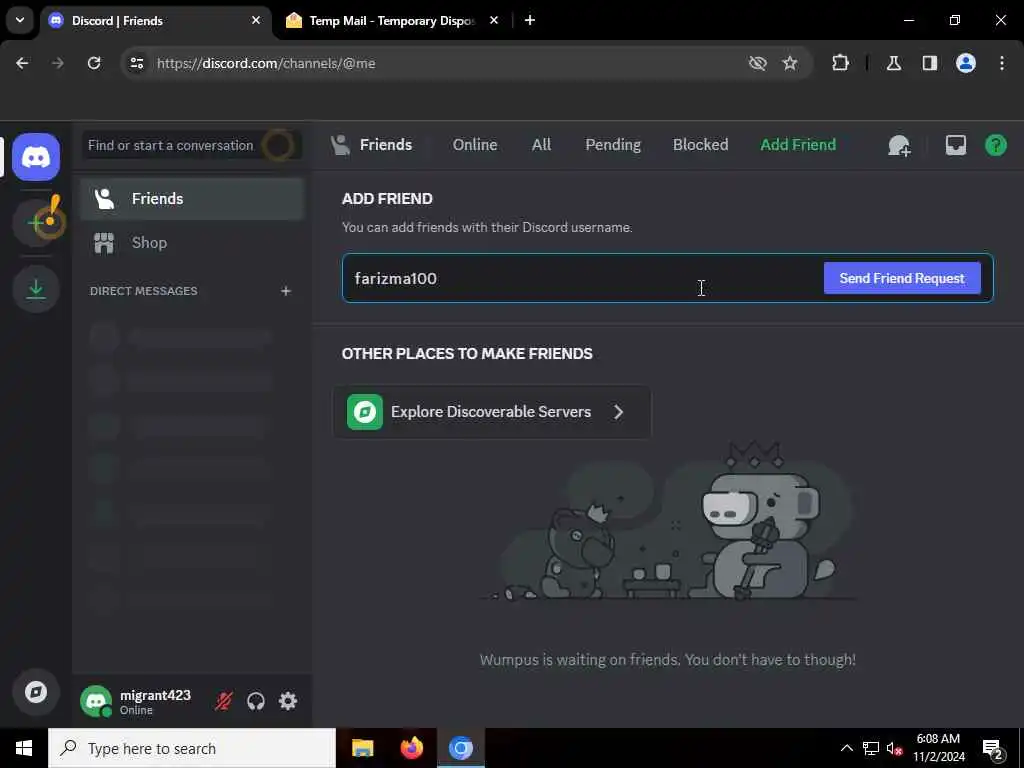Close the Discord browser tab
The height and width of the screenshot is (768, 1024).
(255, 21)
